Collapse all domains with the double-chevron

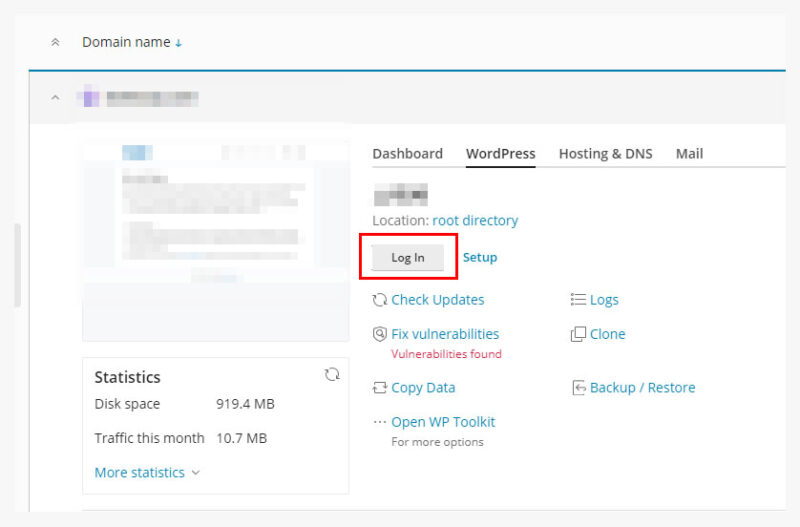click(x=55, y=43)
